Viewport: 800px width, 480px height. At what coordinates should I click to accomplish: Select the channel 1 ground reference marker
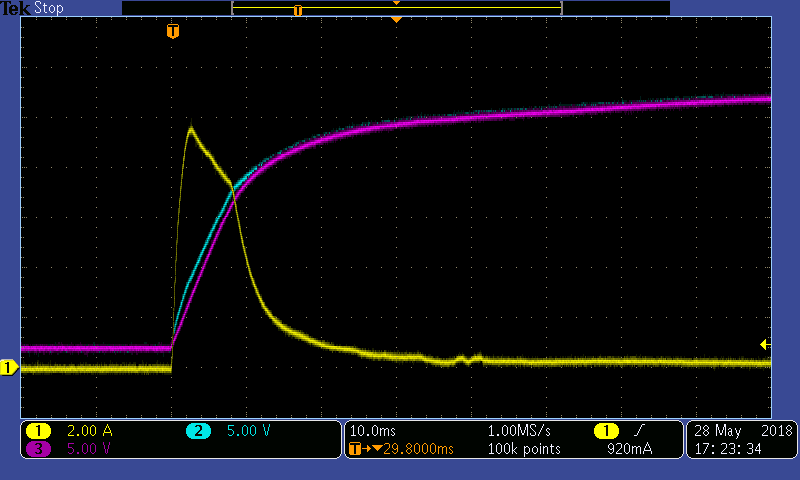tap(9, 367)
